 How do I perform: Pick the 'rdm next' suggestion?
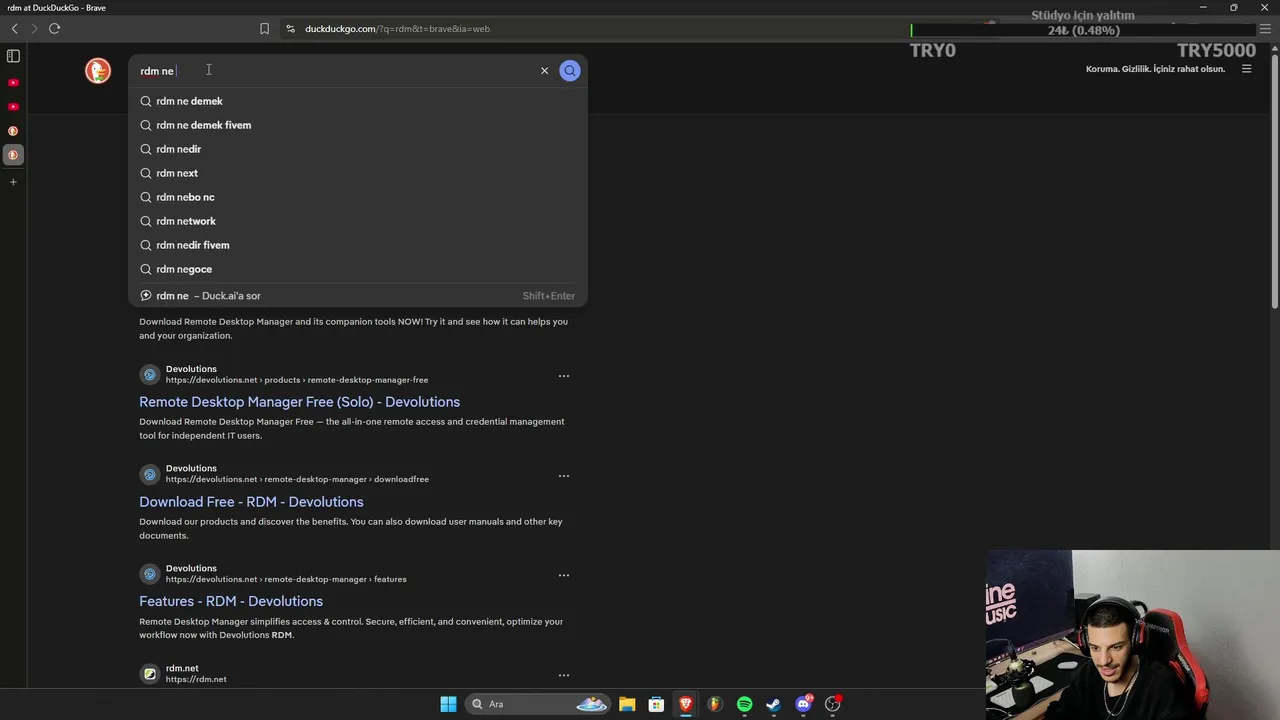(358, 173)
